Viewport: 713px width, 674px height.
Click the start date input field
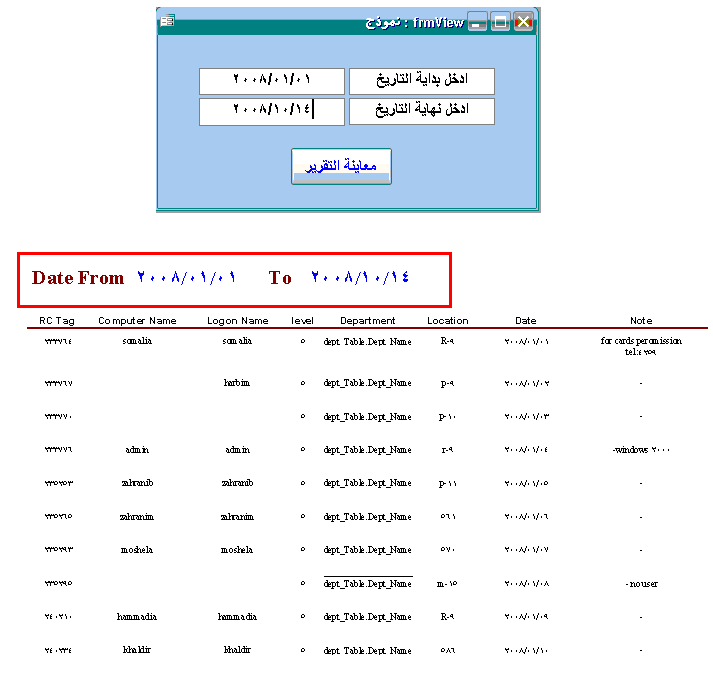[272, 81]
